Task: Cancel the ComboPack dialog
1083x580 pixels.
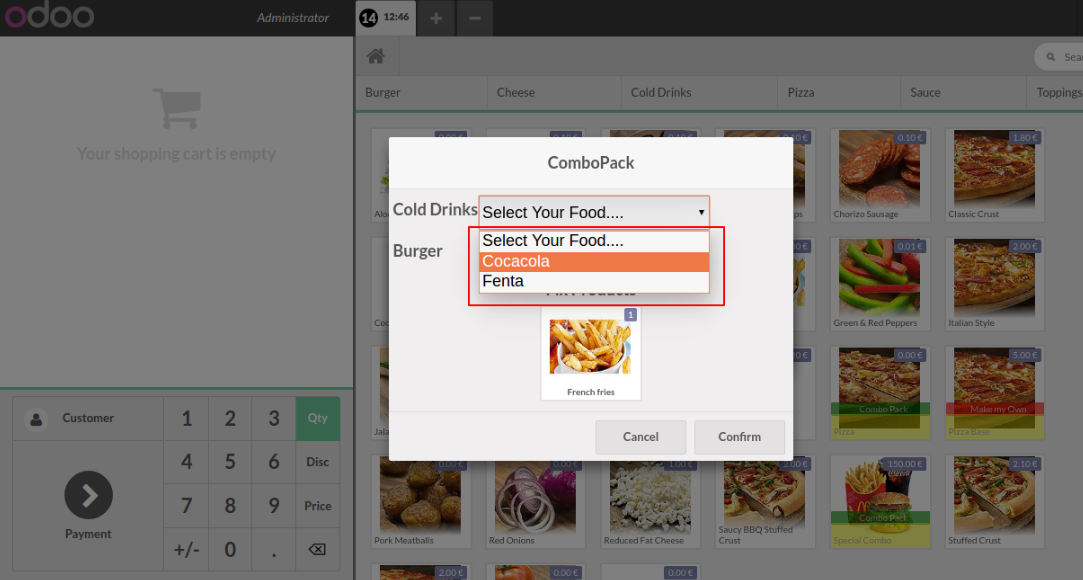Action: coord(640,437)
